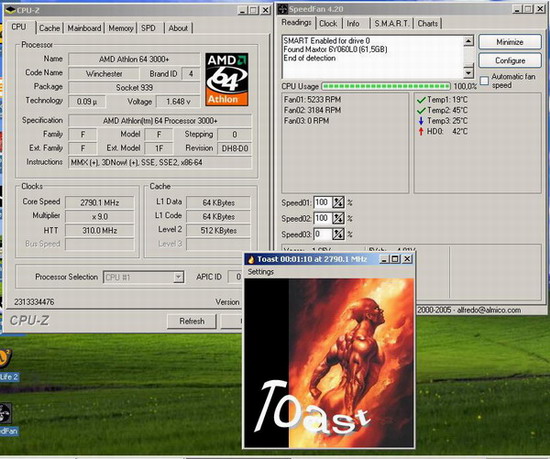Switch to the Mainboard tab in CPU-Z
550x459 pixels.
[84, 28]
